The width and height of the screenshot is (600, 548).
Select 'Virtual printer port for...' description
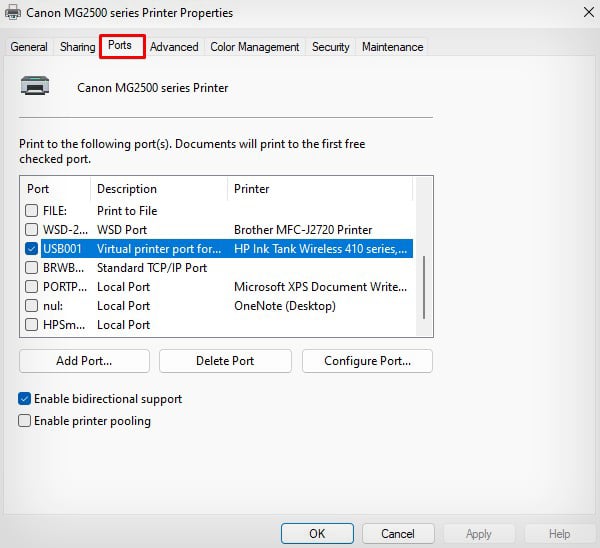click(159, 249)
